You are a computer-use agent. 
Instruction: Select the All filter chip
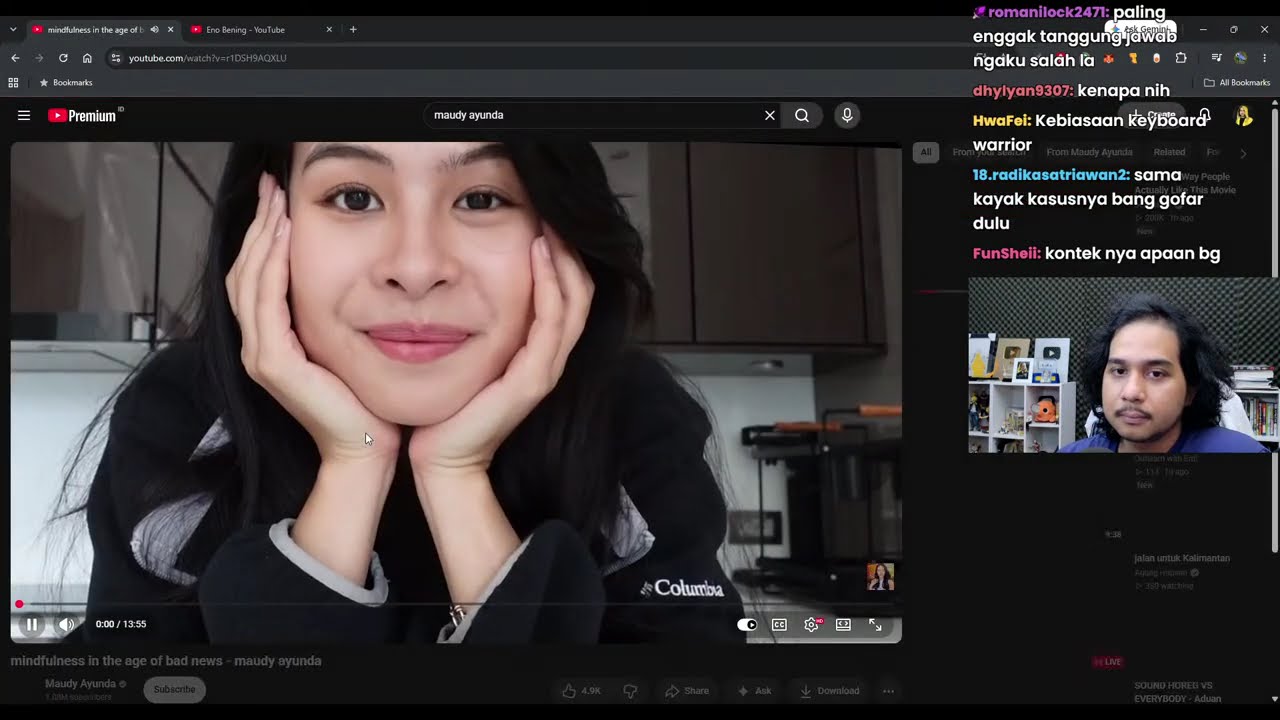(926, 152)
